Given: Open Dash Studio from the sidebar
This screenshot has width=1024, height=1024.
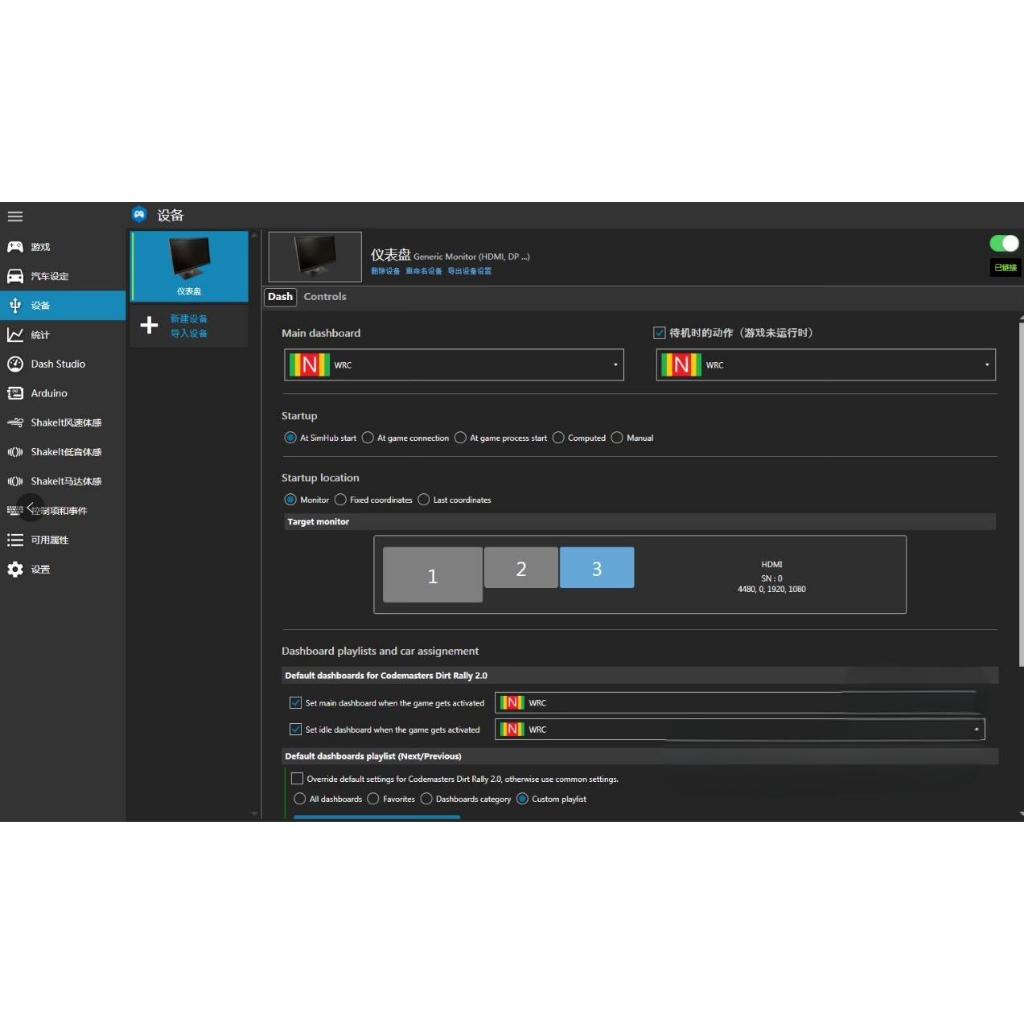Looking at the screenshot, I should tap(58, 364).
